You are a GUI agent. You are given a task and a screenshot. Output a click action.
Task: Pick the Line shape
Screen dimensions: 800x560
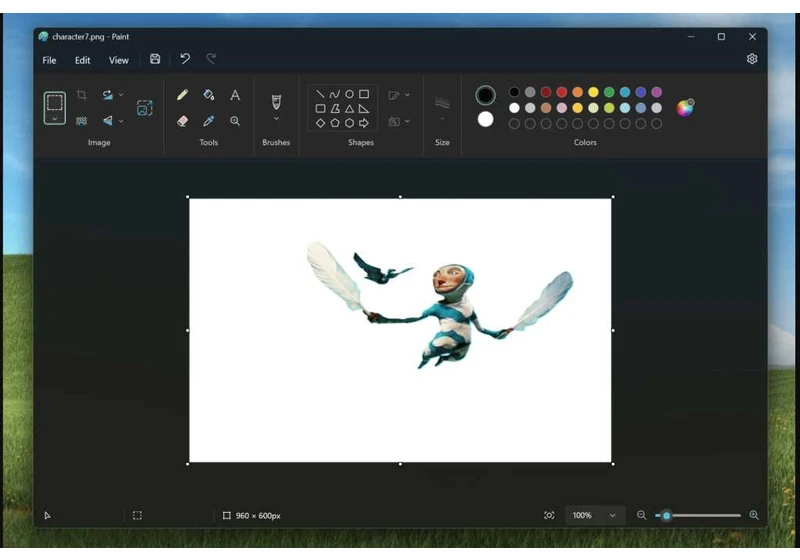coord(320,94)
